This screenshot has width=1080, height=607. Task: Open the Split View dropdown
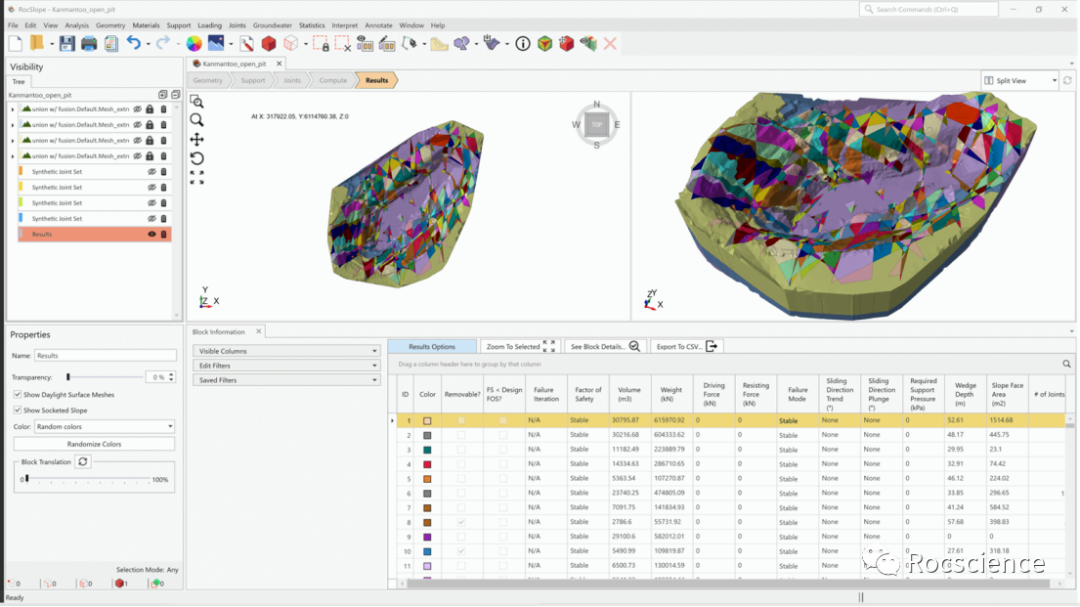click(x=1019, y=81)
